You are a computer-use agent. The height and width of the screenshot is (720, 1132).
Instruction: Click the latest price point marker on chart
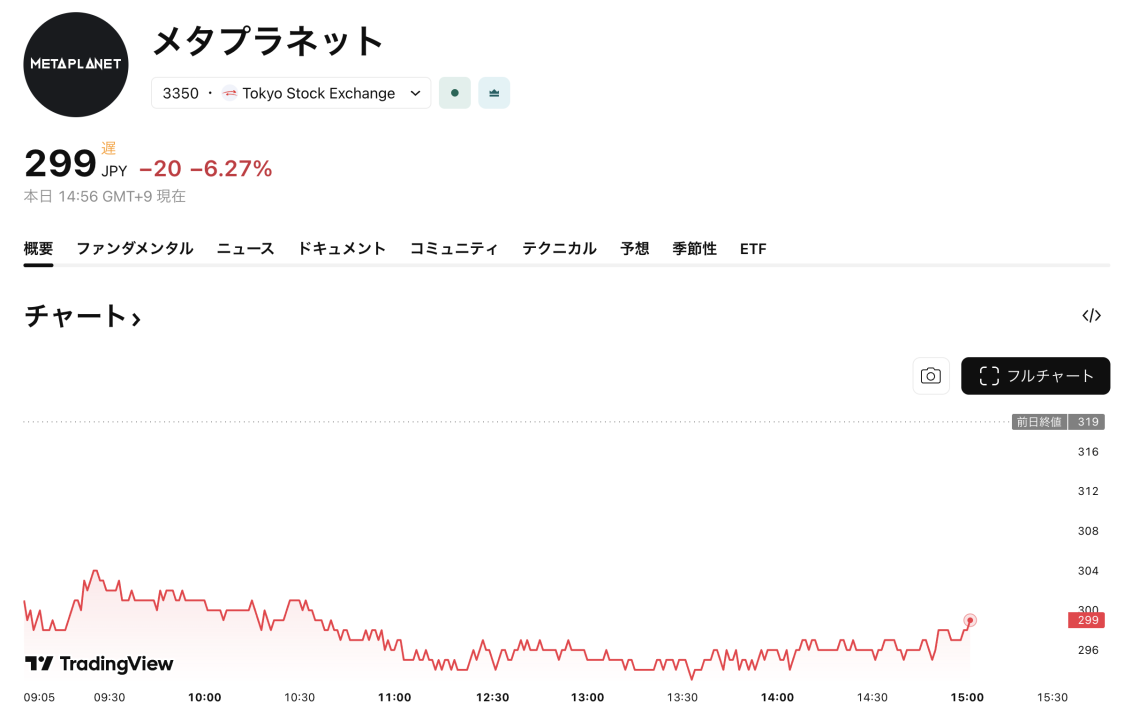coord(969,620)
